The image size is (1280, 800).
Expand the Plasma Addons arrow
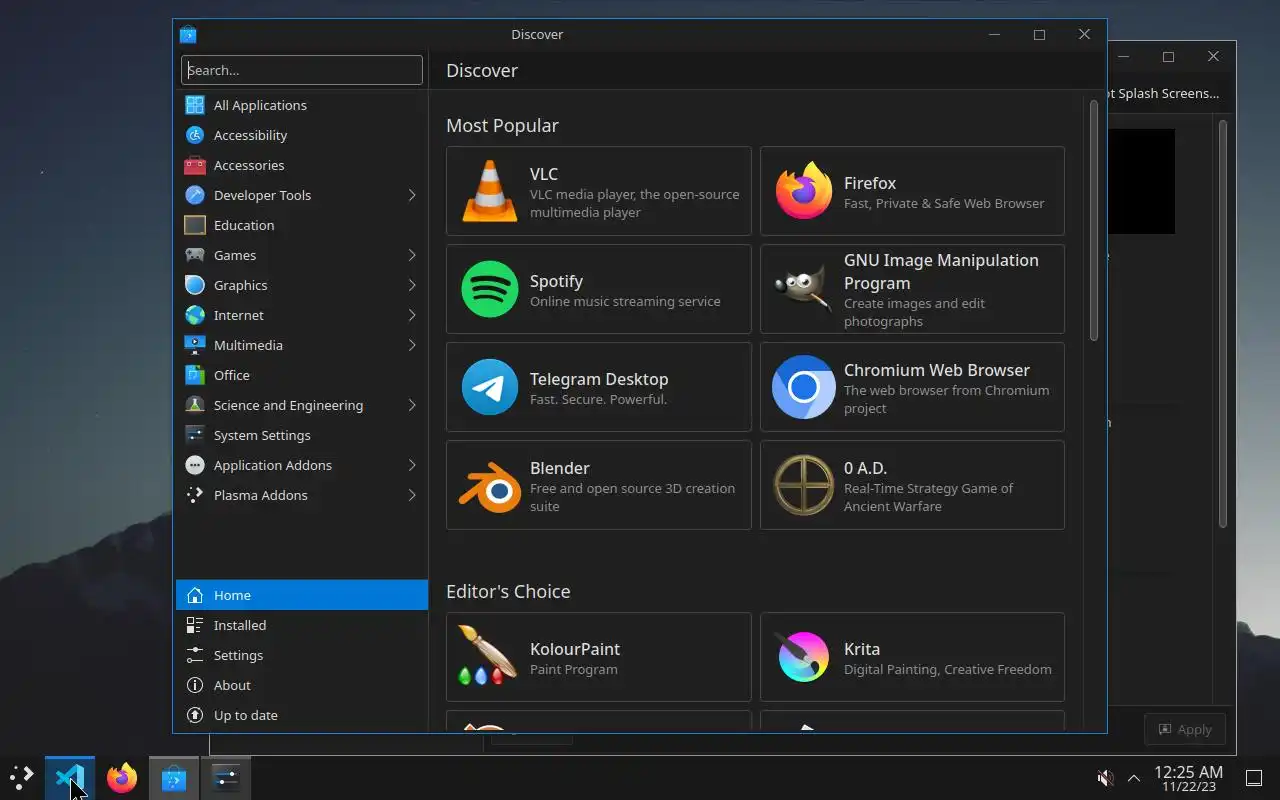click(x=412, y=495)
